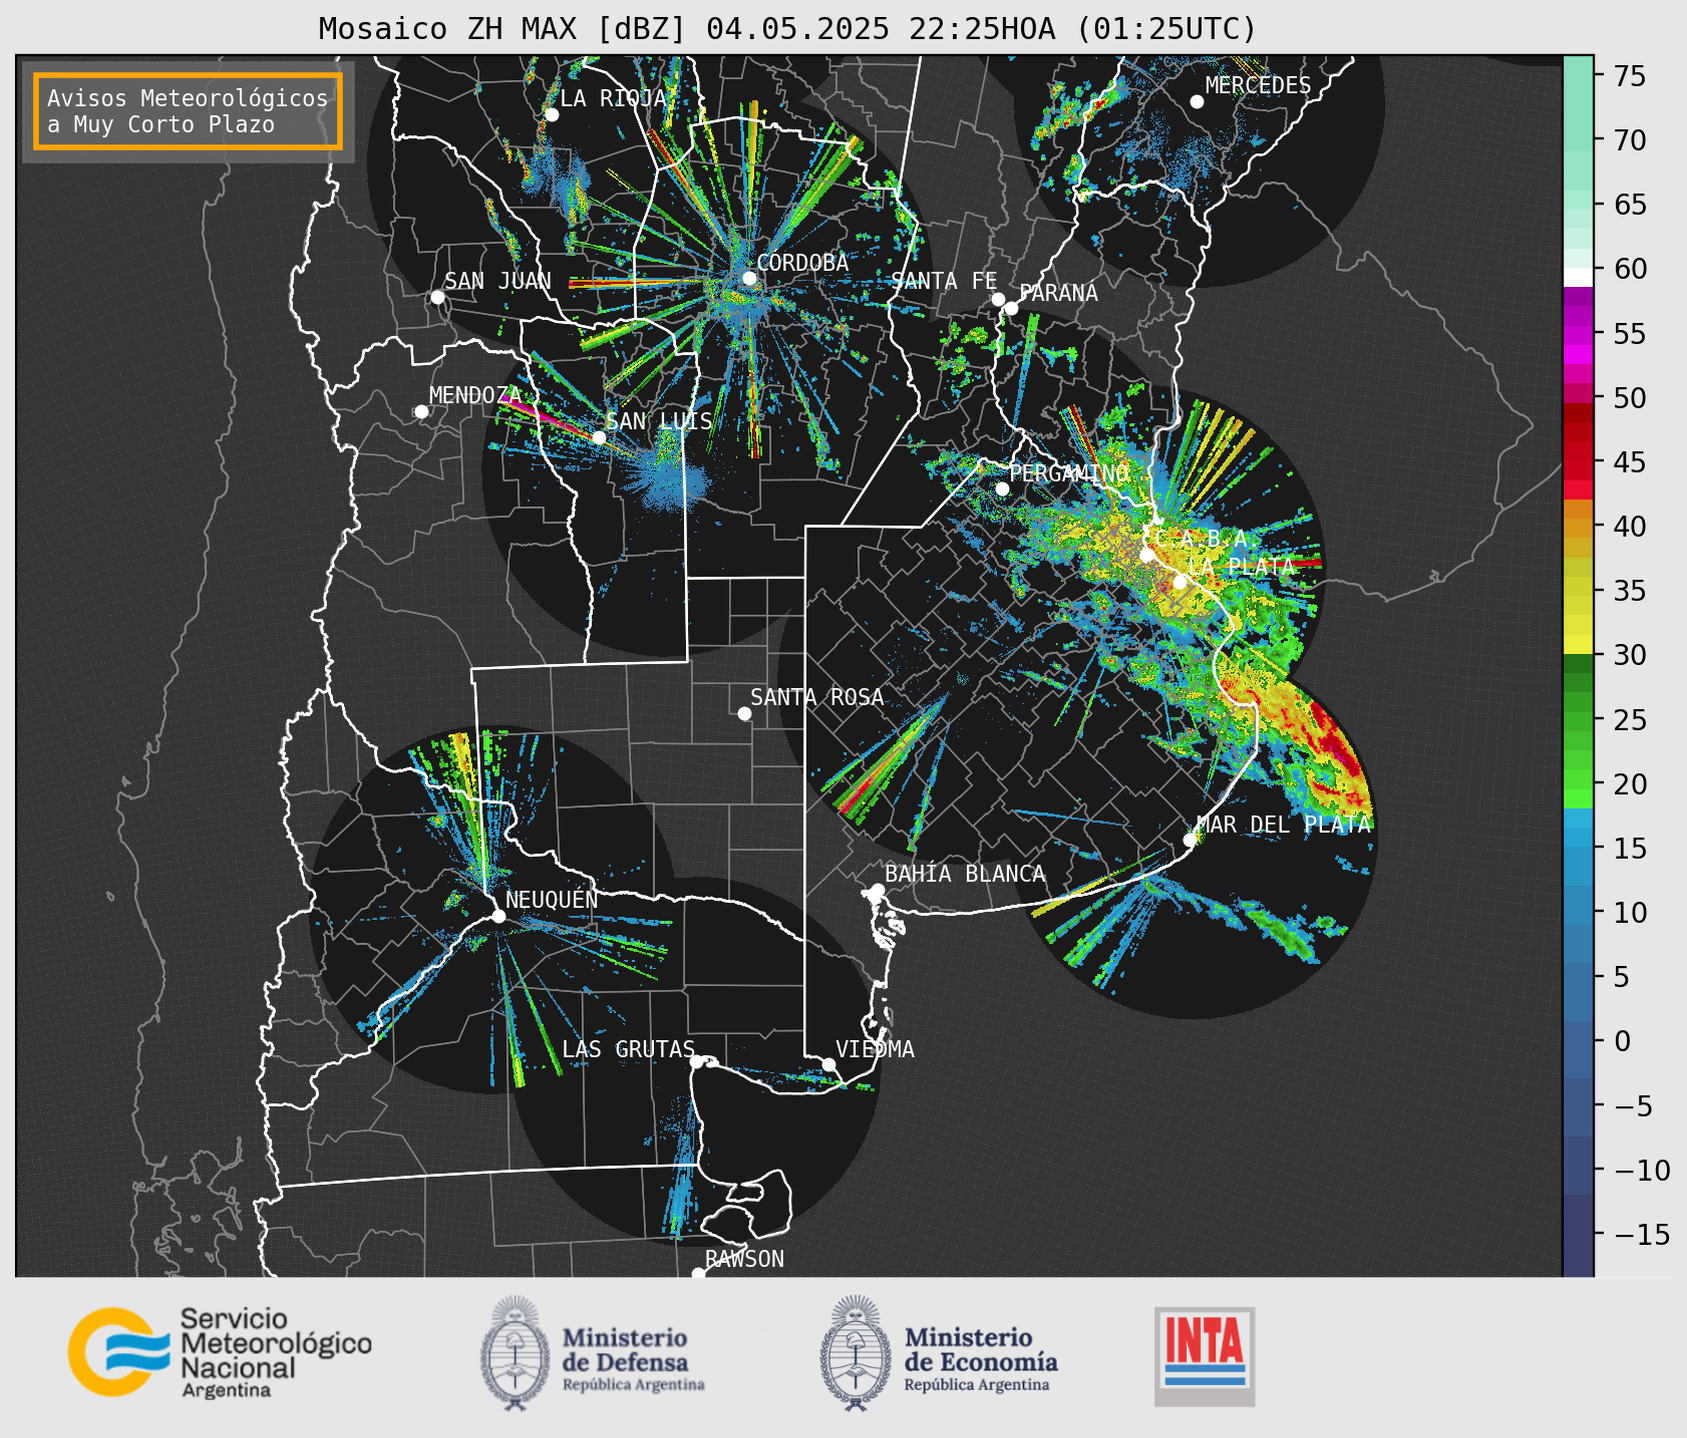Click the Ministerio de Economía emblem
The height and width of the screenshot is (1438, 1687).
pyautogui.click(x=856, y=1353)
